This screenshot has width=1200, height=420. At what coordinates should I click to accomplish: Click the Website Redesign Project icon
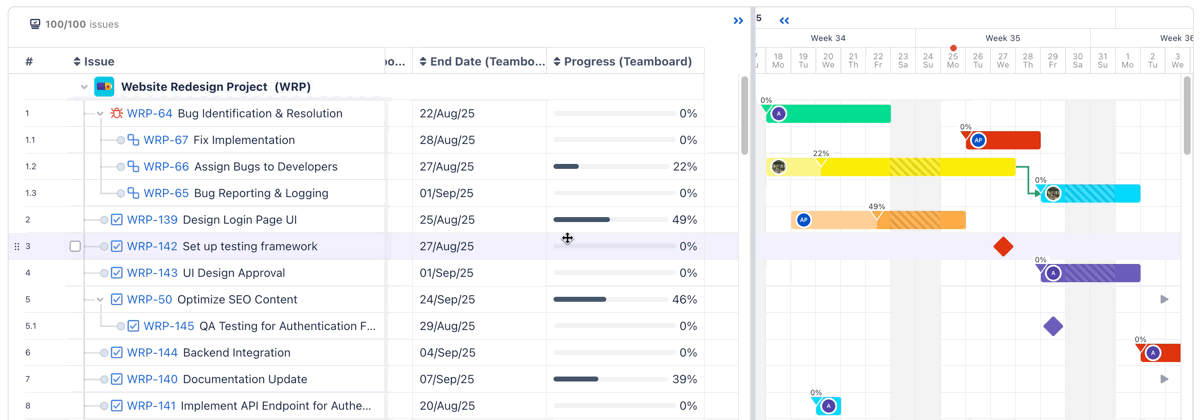click(104, 87)
